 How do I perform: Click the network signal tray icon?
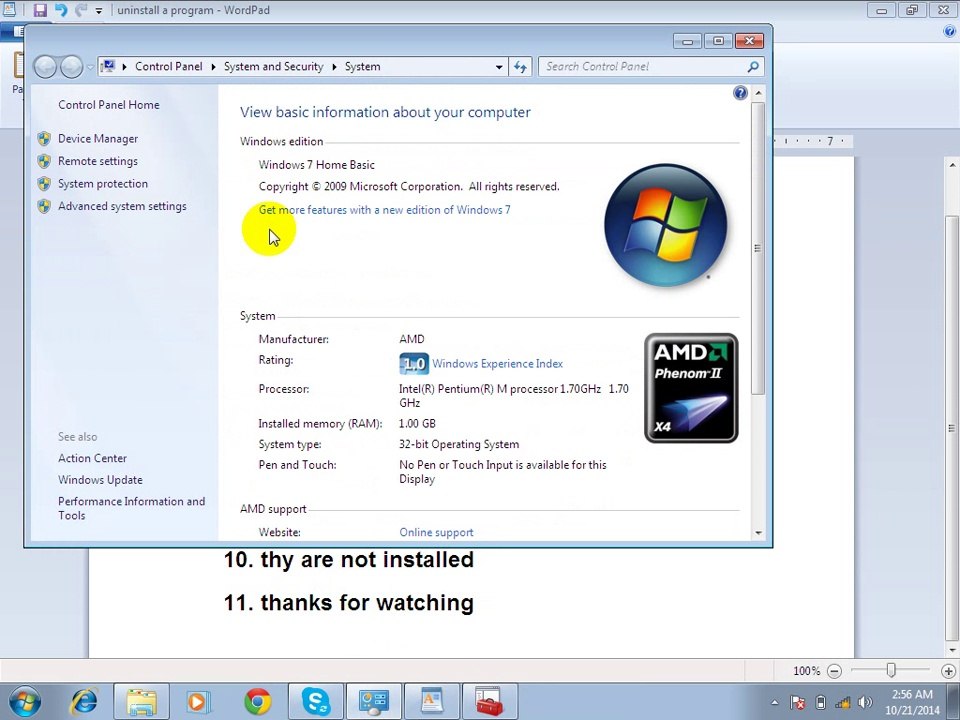(x=844, y=702)
